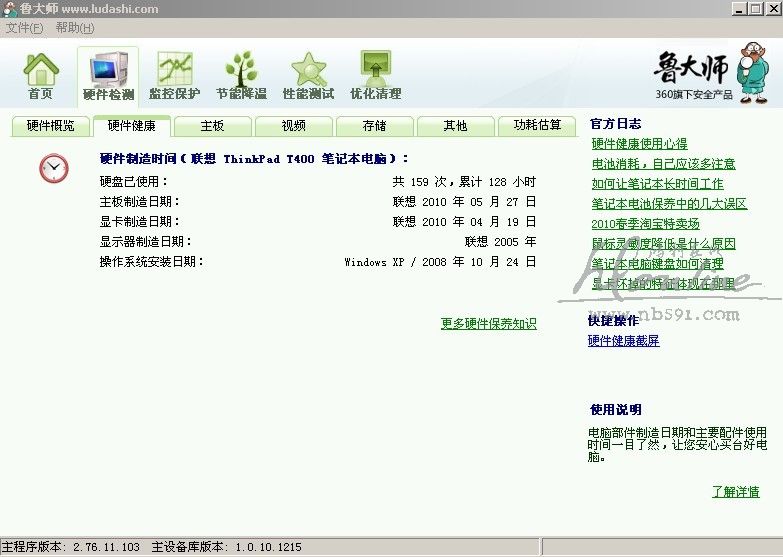Maximize the 鲁大师 window
The image size is (783, 557).
pyautogui.click(x=756, y=8)
